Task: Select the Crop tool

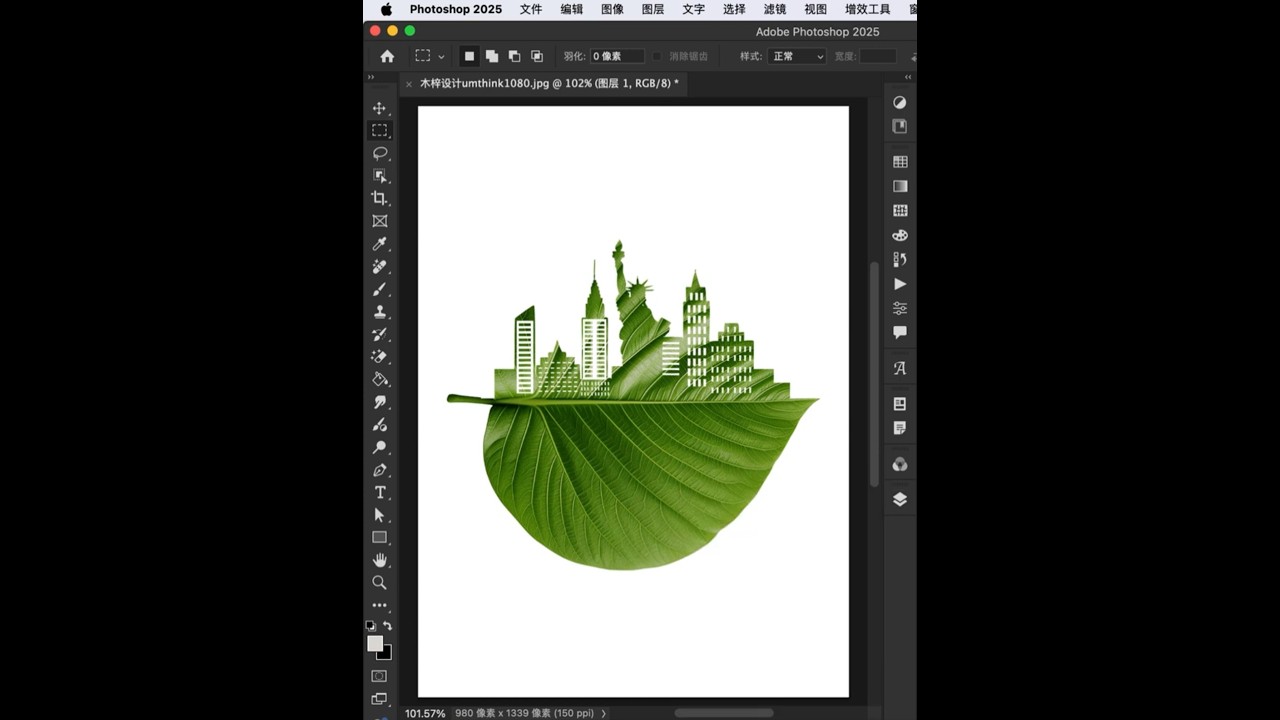Action: pos(379,198)
